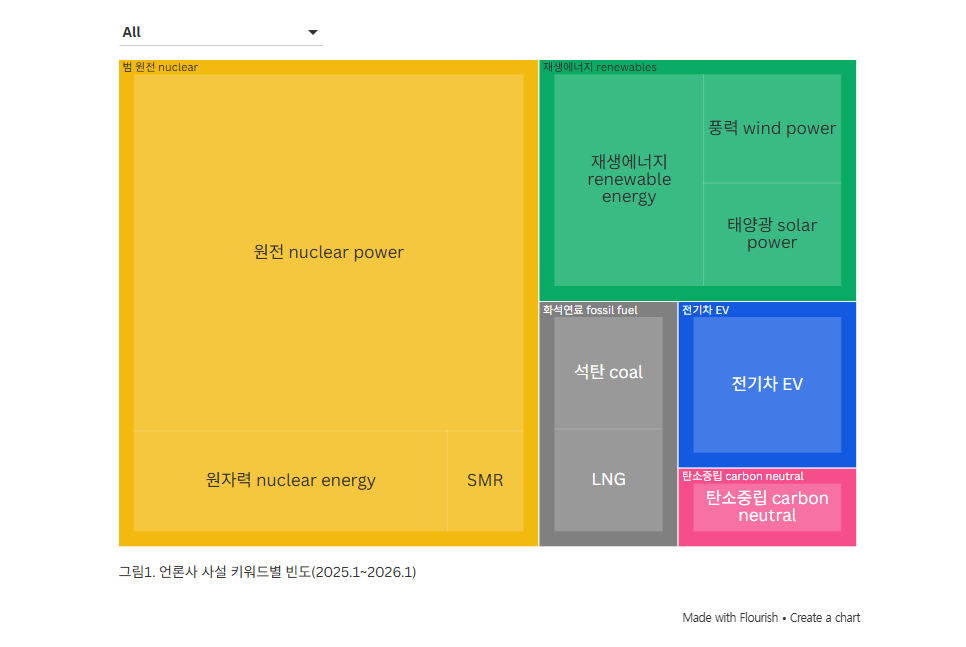Select the 원전 nuclear power tile
Viewport: 966px width, 647px height.
[x=328, y=252]
